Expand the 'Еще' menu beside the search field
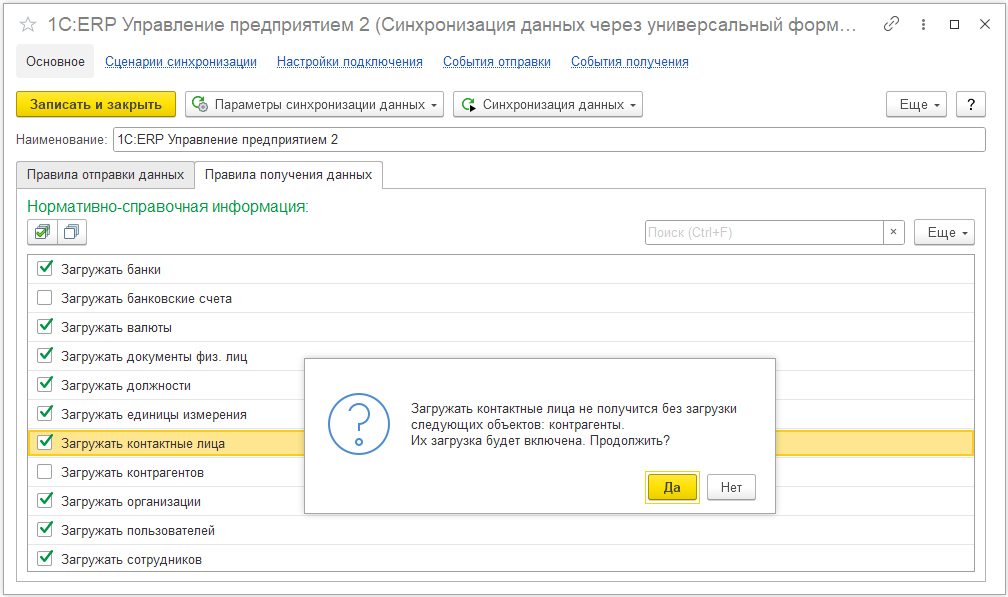This screenshot has width=1008, height=597. (944, 233)
